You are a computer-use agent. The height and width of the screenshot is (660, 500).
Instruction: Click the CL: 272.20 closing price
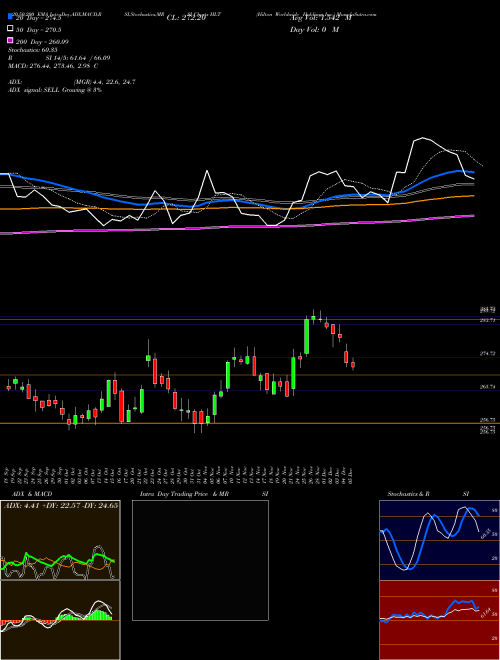pos(186,18)
